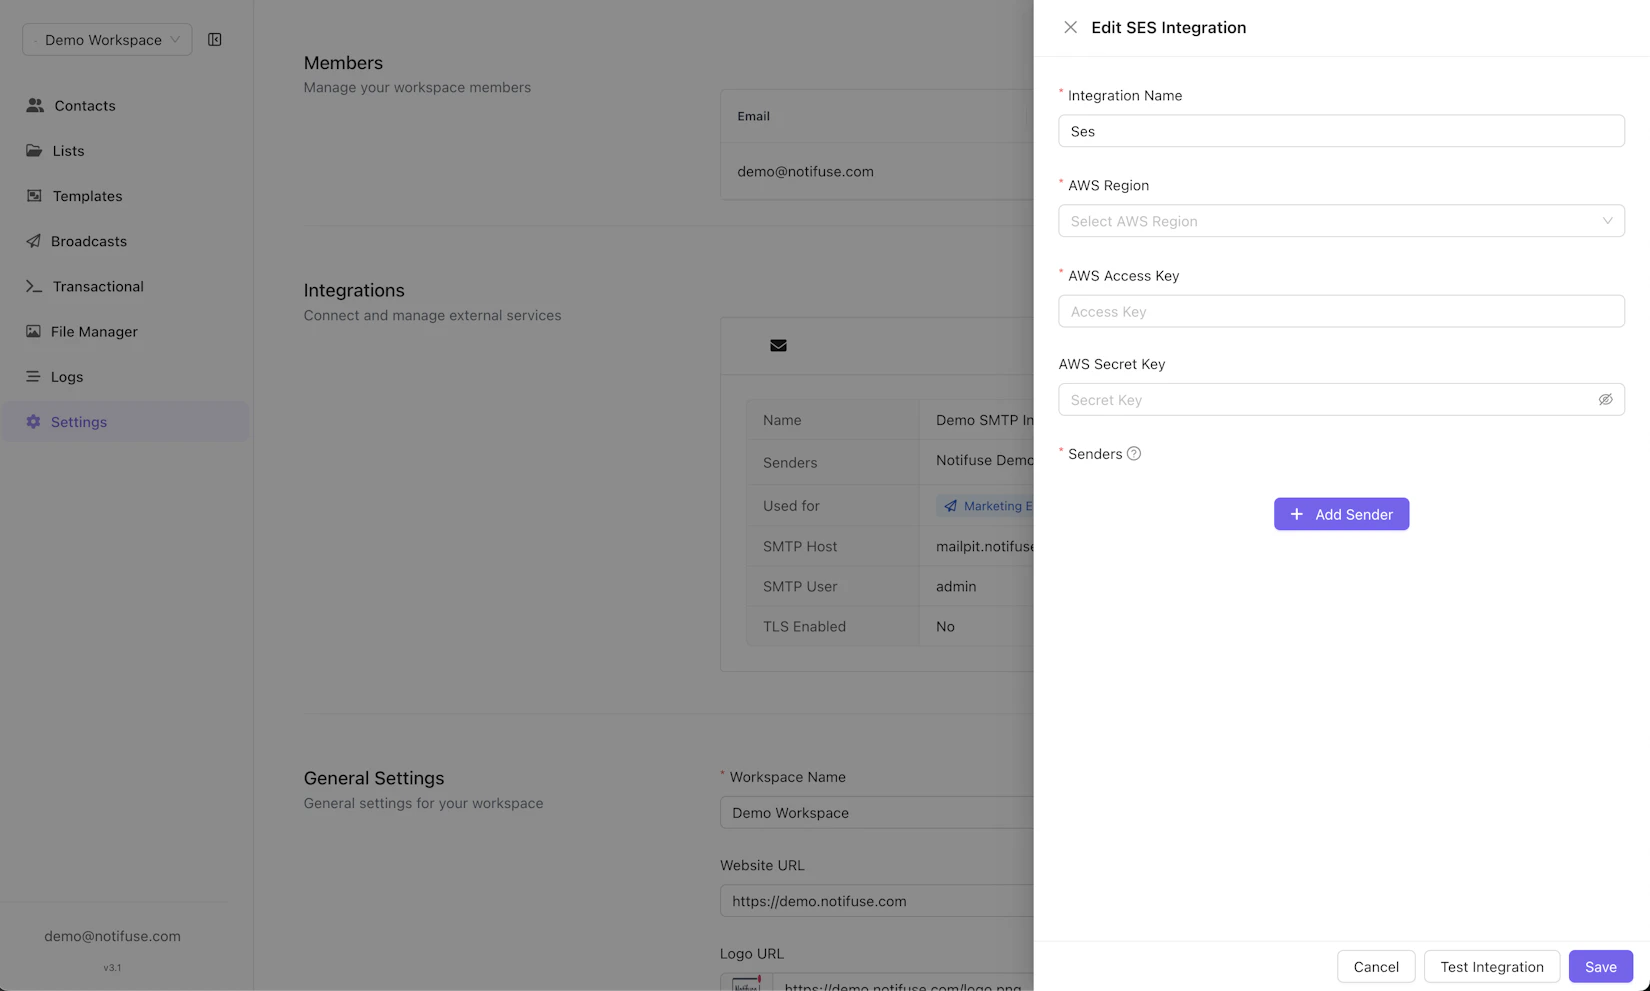Image resolution: width=1650 pixels, height=991 pixels.
Task: Click the Senders help icon
Action: pyautogui.click(x=1133, y=453)
